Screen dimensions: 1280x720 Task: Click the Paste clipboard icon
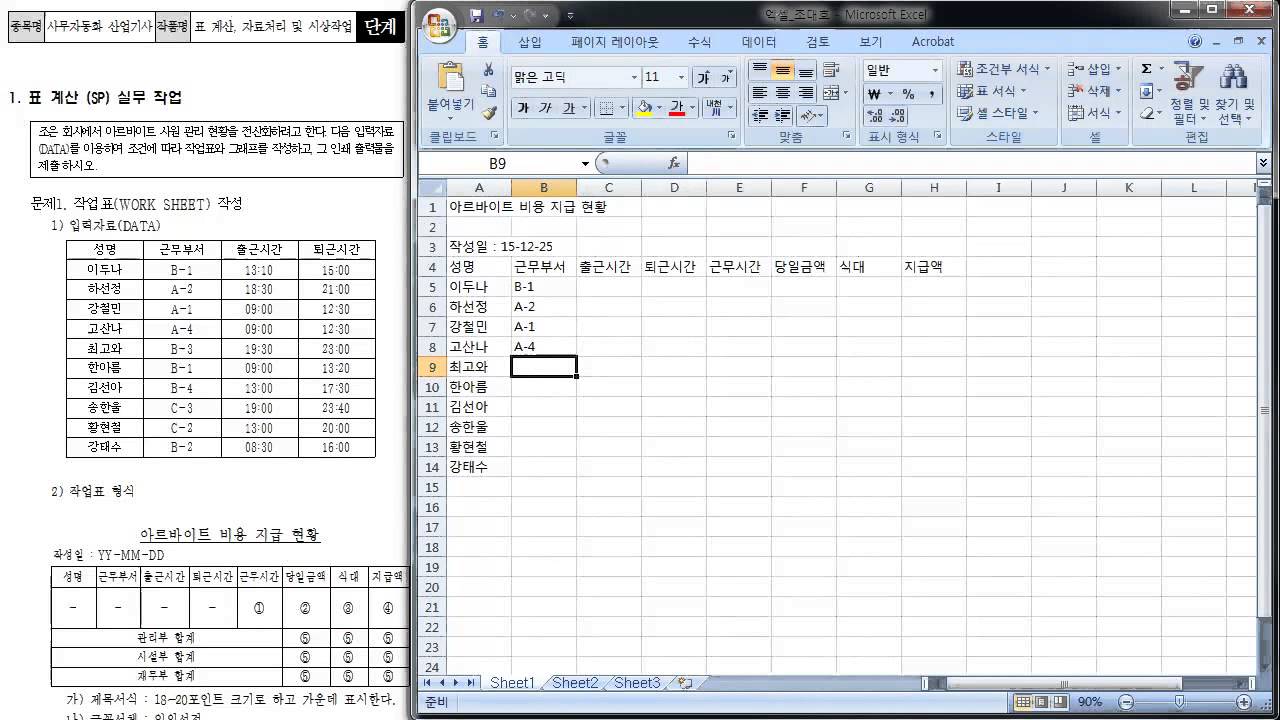click(x=451, y=77)
